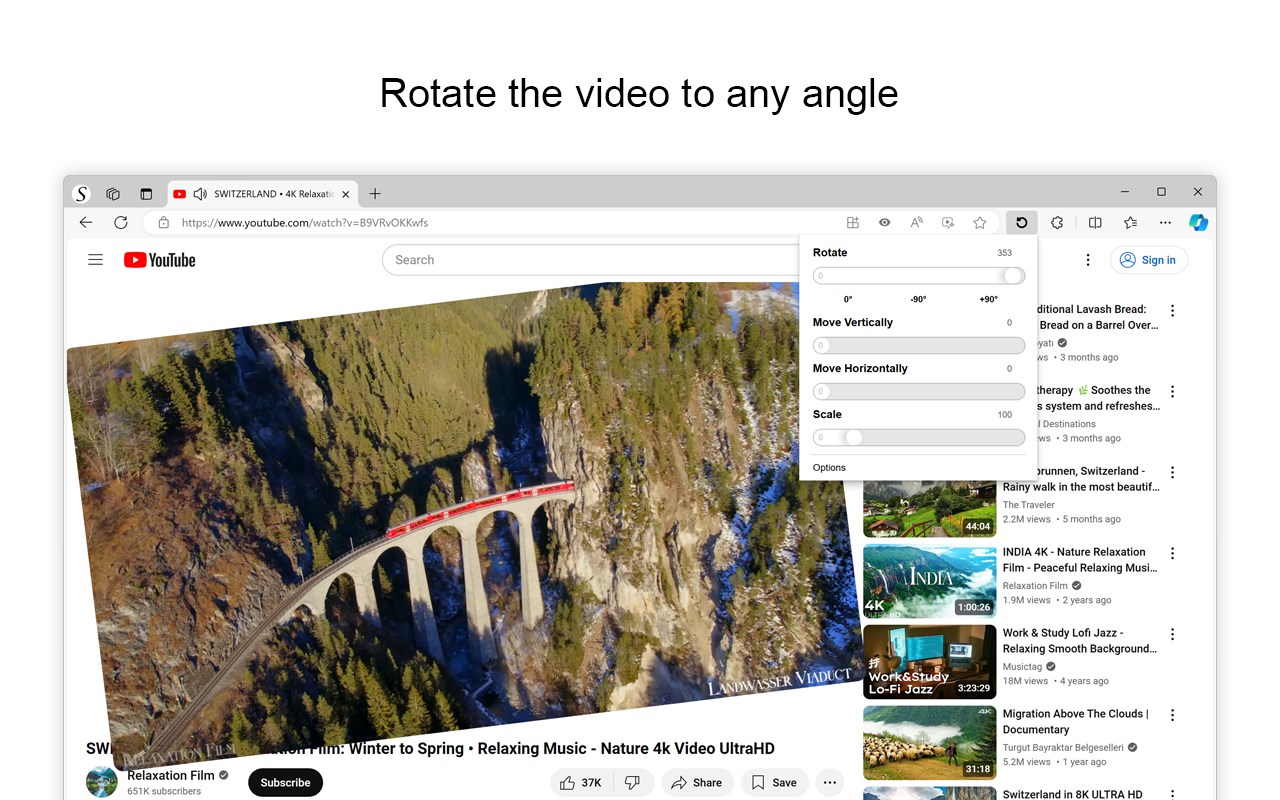Adjust the Scale slider

pos(919,438)
